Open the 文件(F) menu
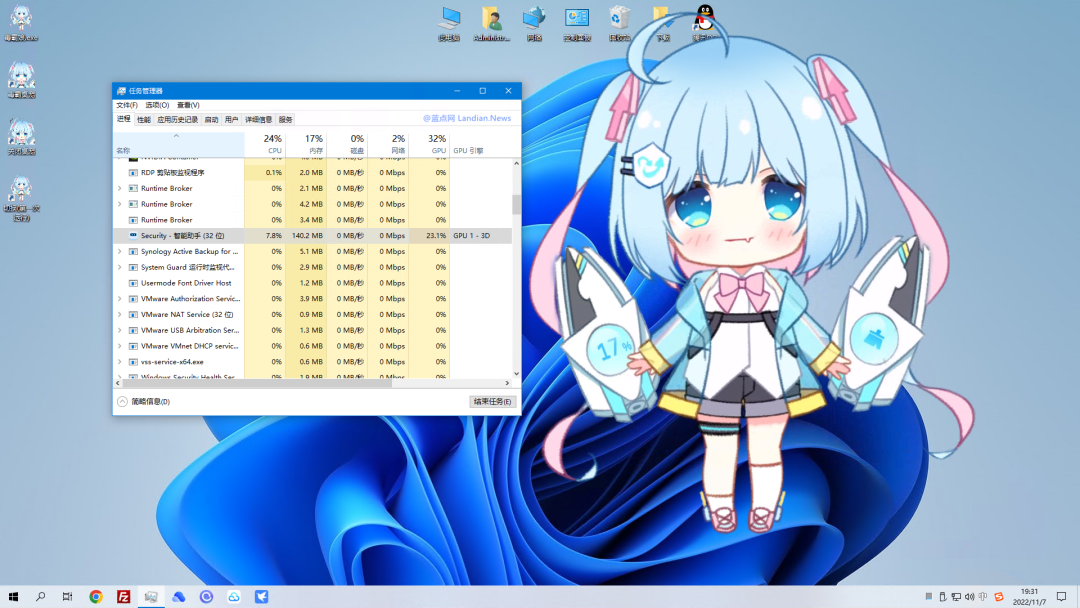 (127, 105)
